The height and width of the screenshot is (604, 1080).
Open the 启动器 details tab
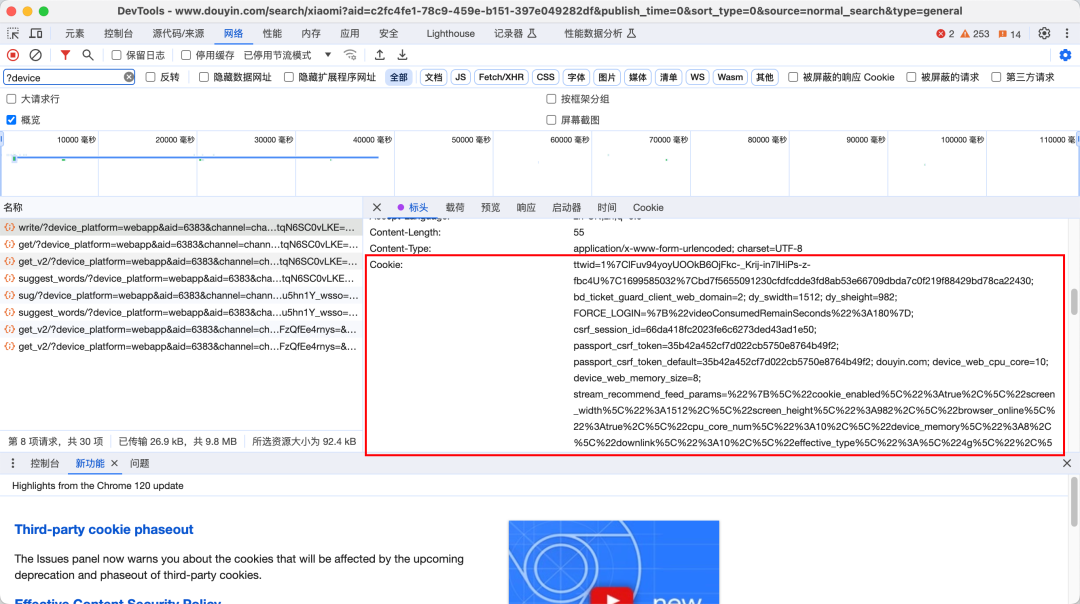(566, 207)
